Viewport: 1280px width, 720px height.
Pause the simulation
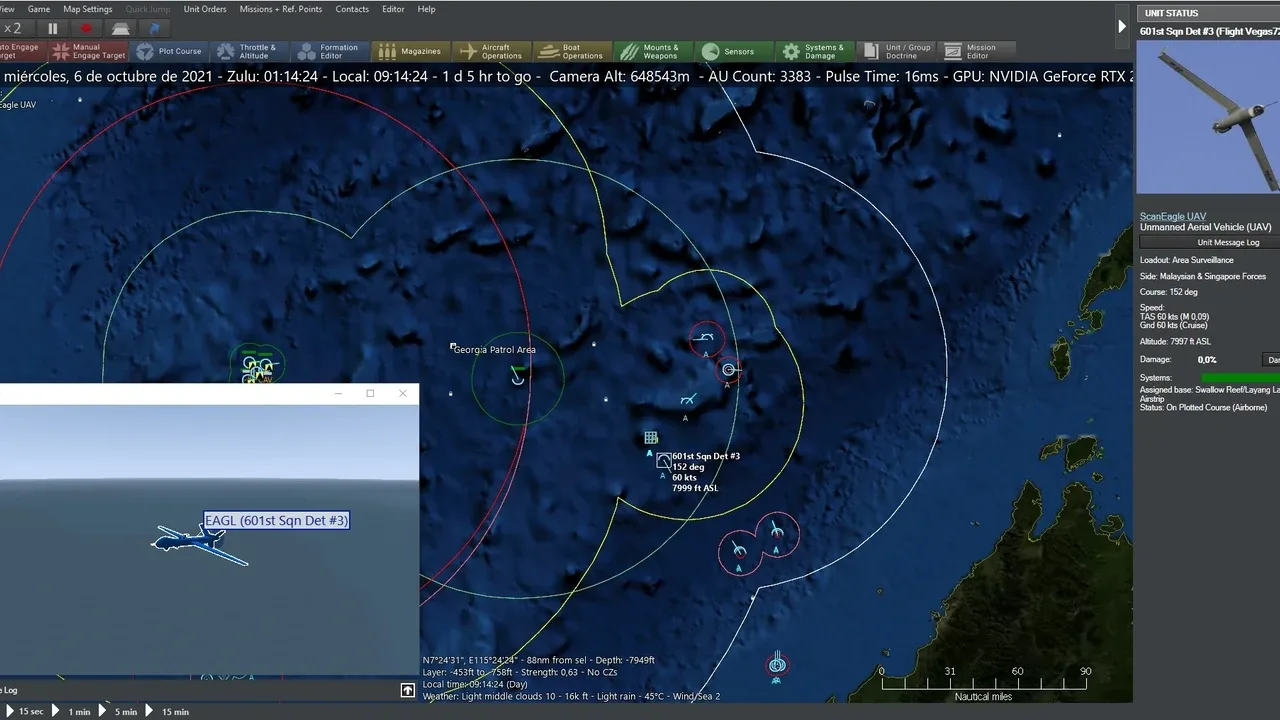pyautogui.click(x=53, y=29)
